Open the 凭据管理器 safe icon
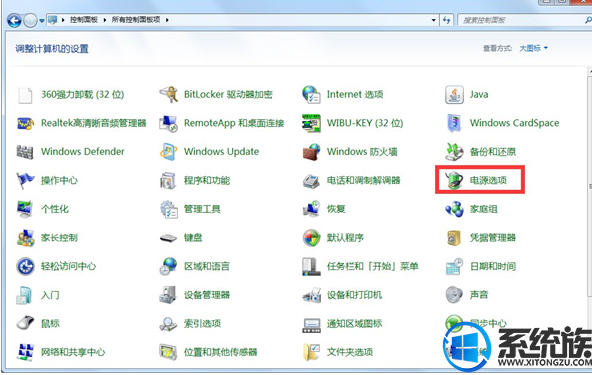Image resolution: width=592 pixels, height=375 pixels. tap(454, 238)
